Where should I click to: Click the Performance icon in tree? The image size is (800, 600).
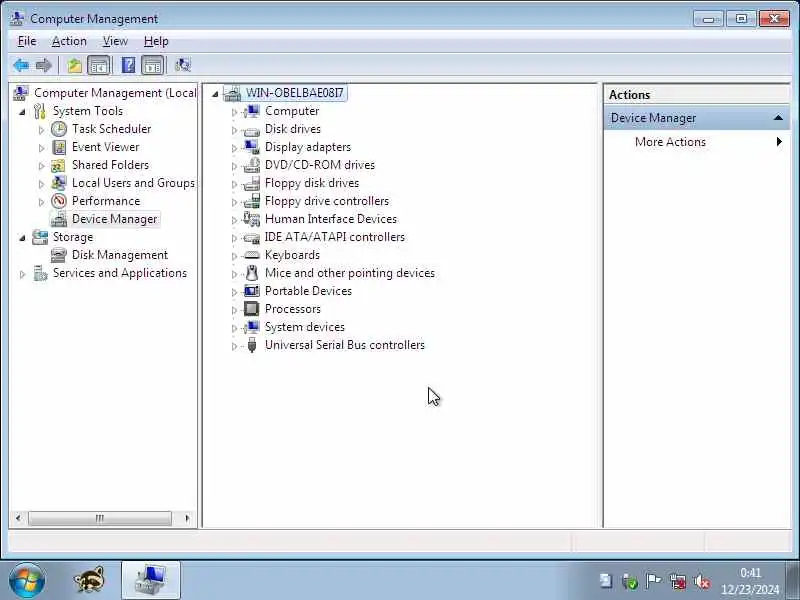(x=59, y=201)
